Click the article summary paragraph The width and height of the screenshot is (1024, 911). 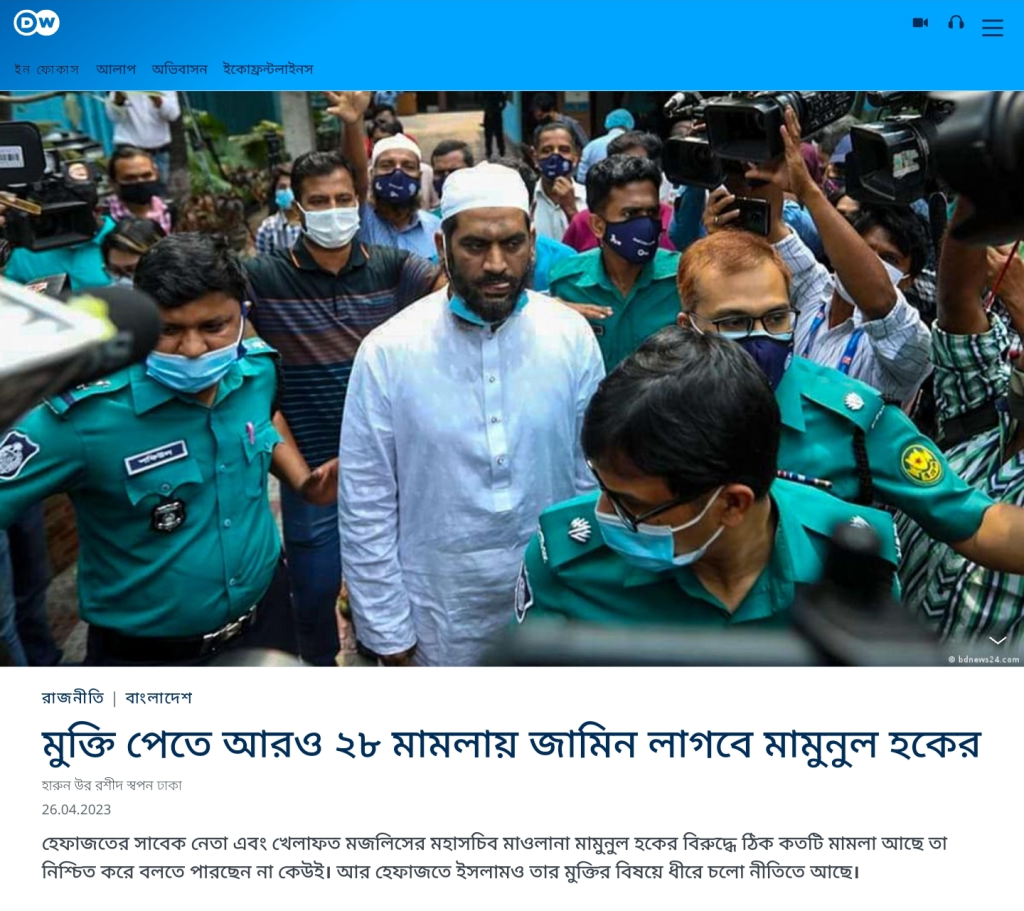pyautogui.click(x=494, y=857)
